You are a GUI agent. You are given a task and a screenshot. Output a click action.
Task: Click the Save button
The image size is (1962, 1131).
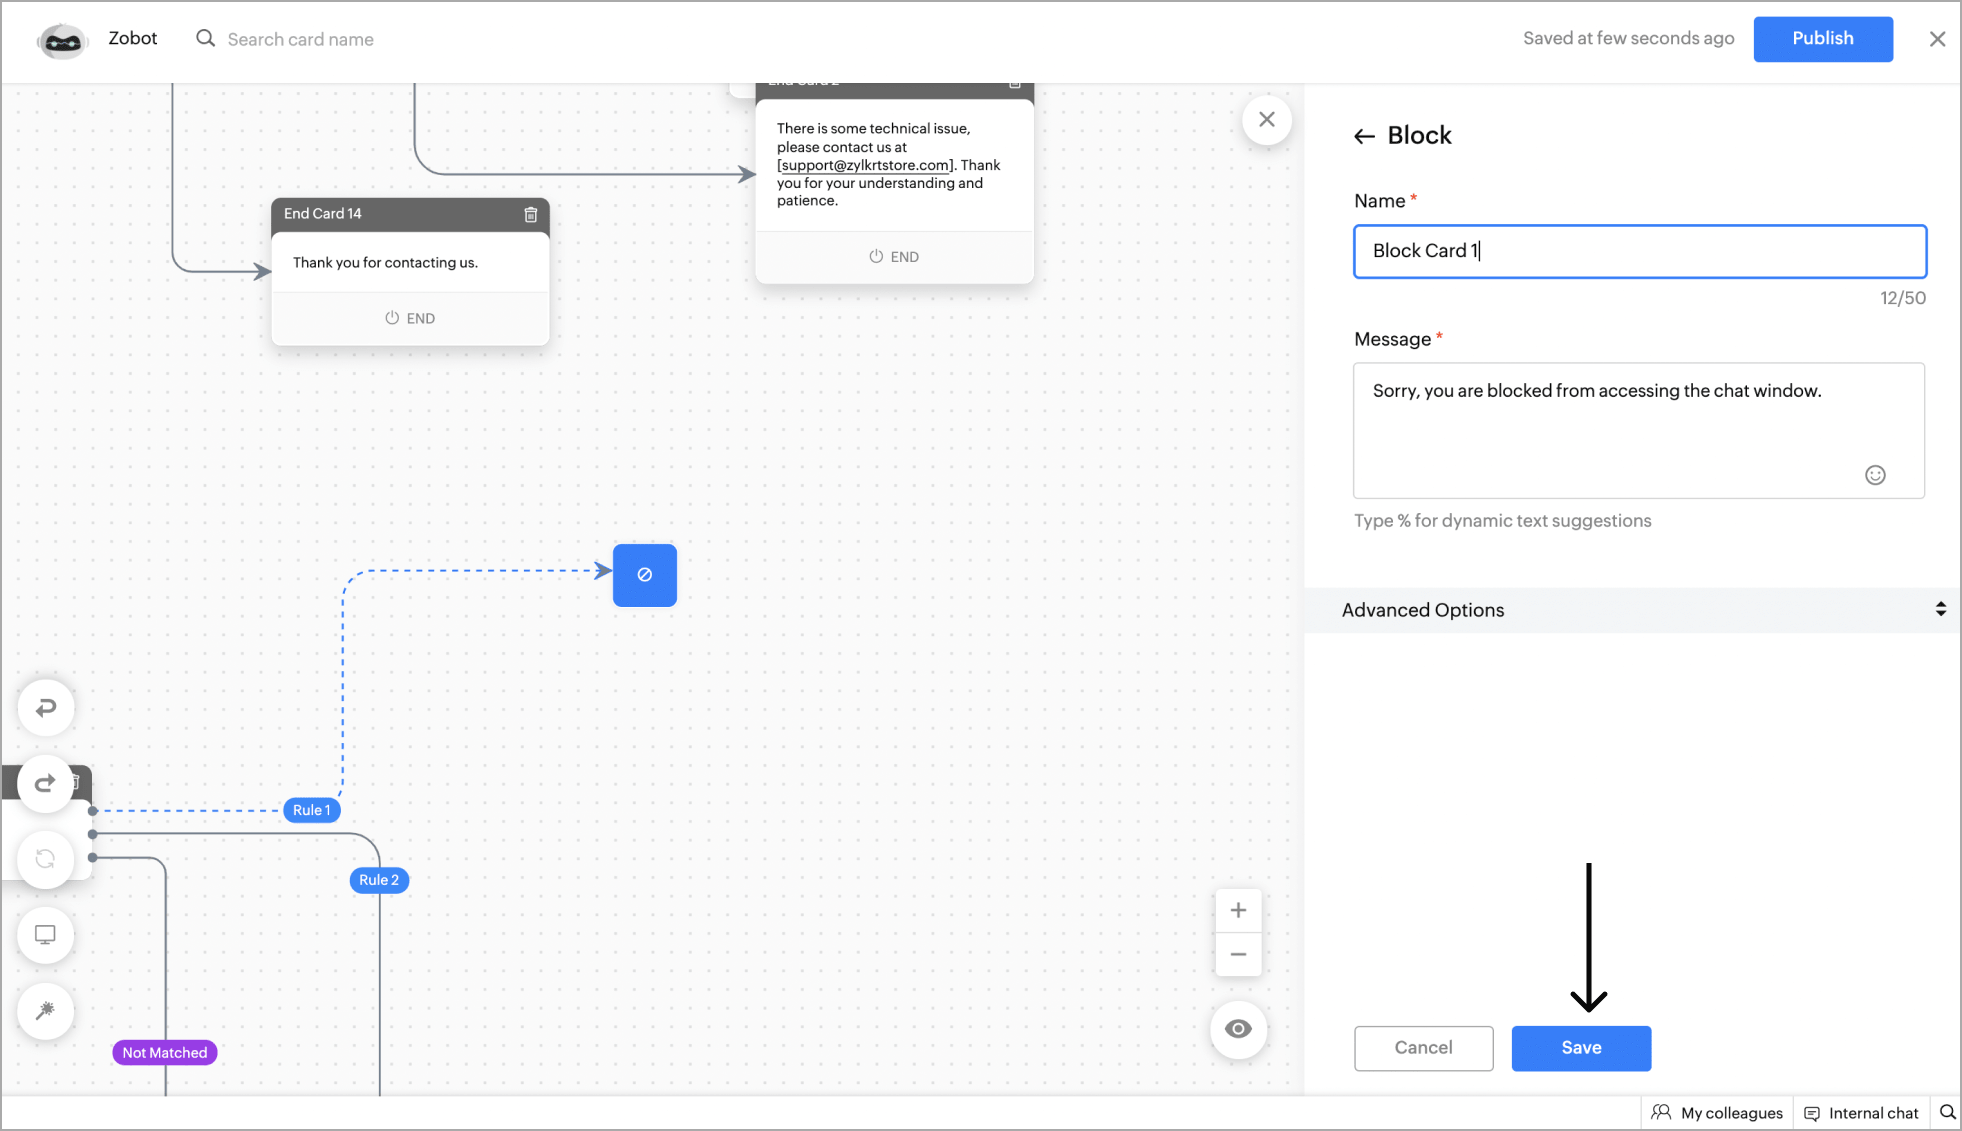click(x=1581, y=1048)
